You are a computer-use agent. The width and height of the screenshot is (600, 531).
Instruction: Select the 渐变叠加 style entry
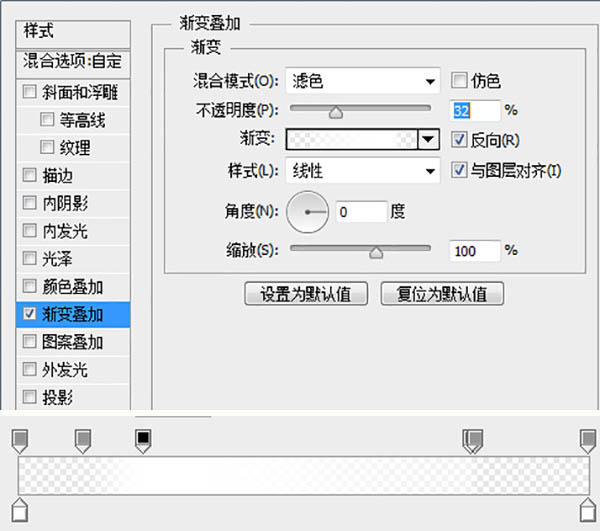click(73, 314)
